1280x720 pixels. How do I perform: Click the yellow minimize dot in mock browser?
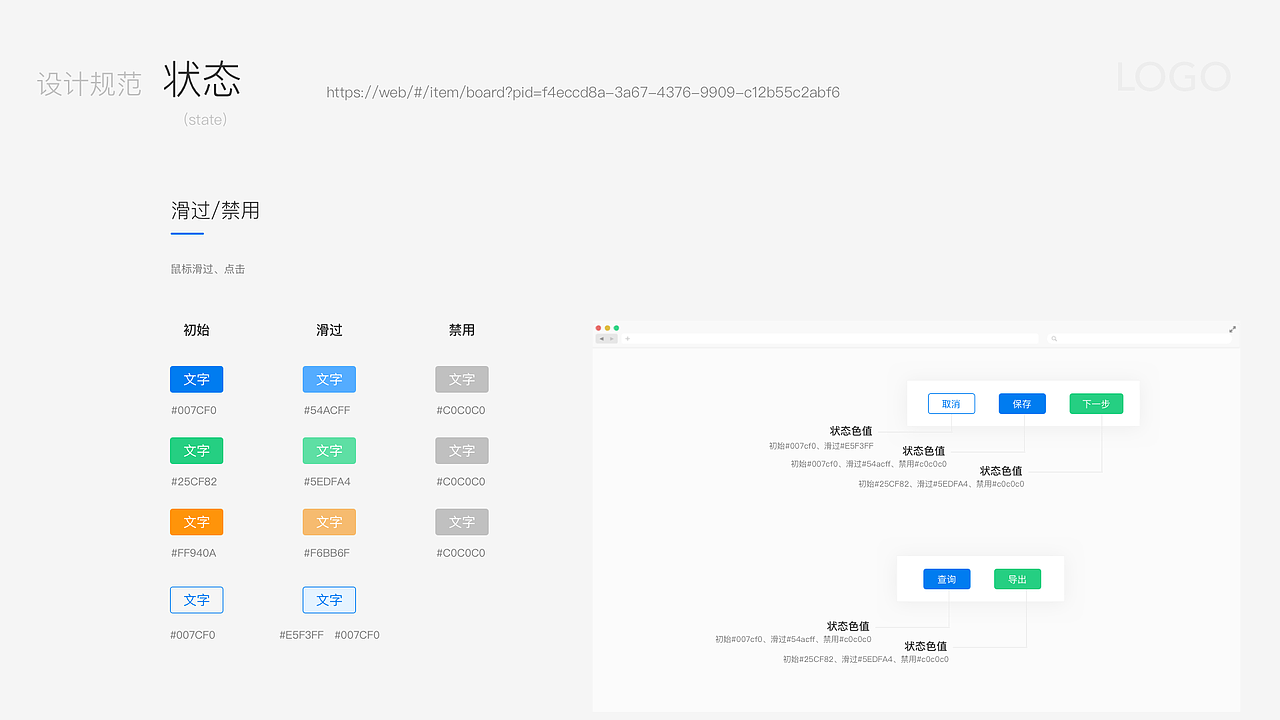click(607, 328)
